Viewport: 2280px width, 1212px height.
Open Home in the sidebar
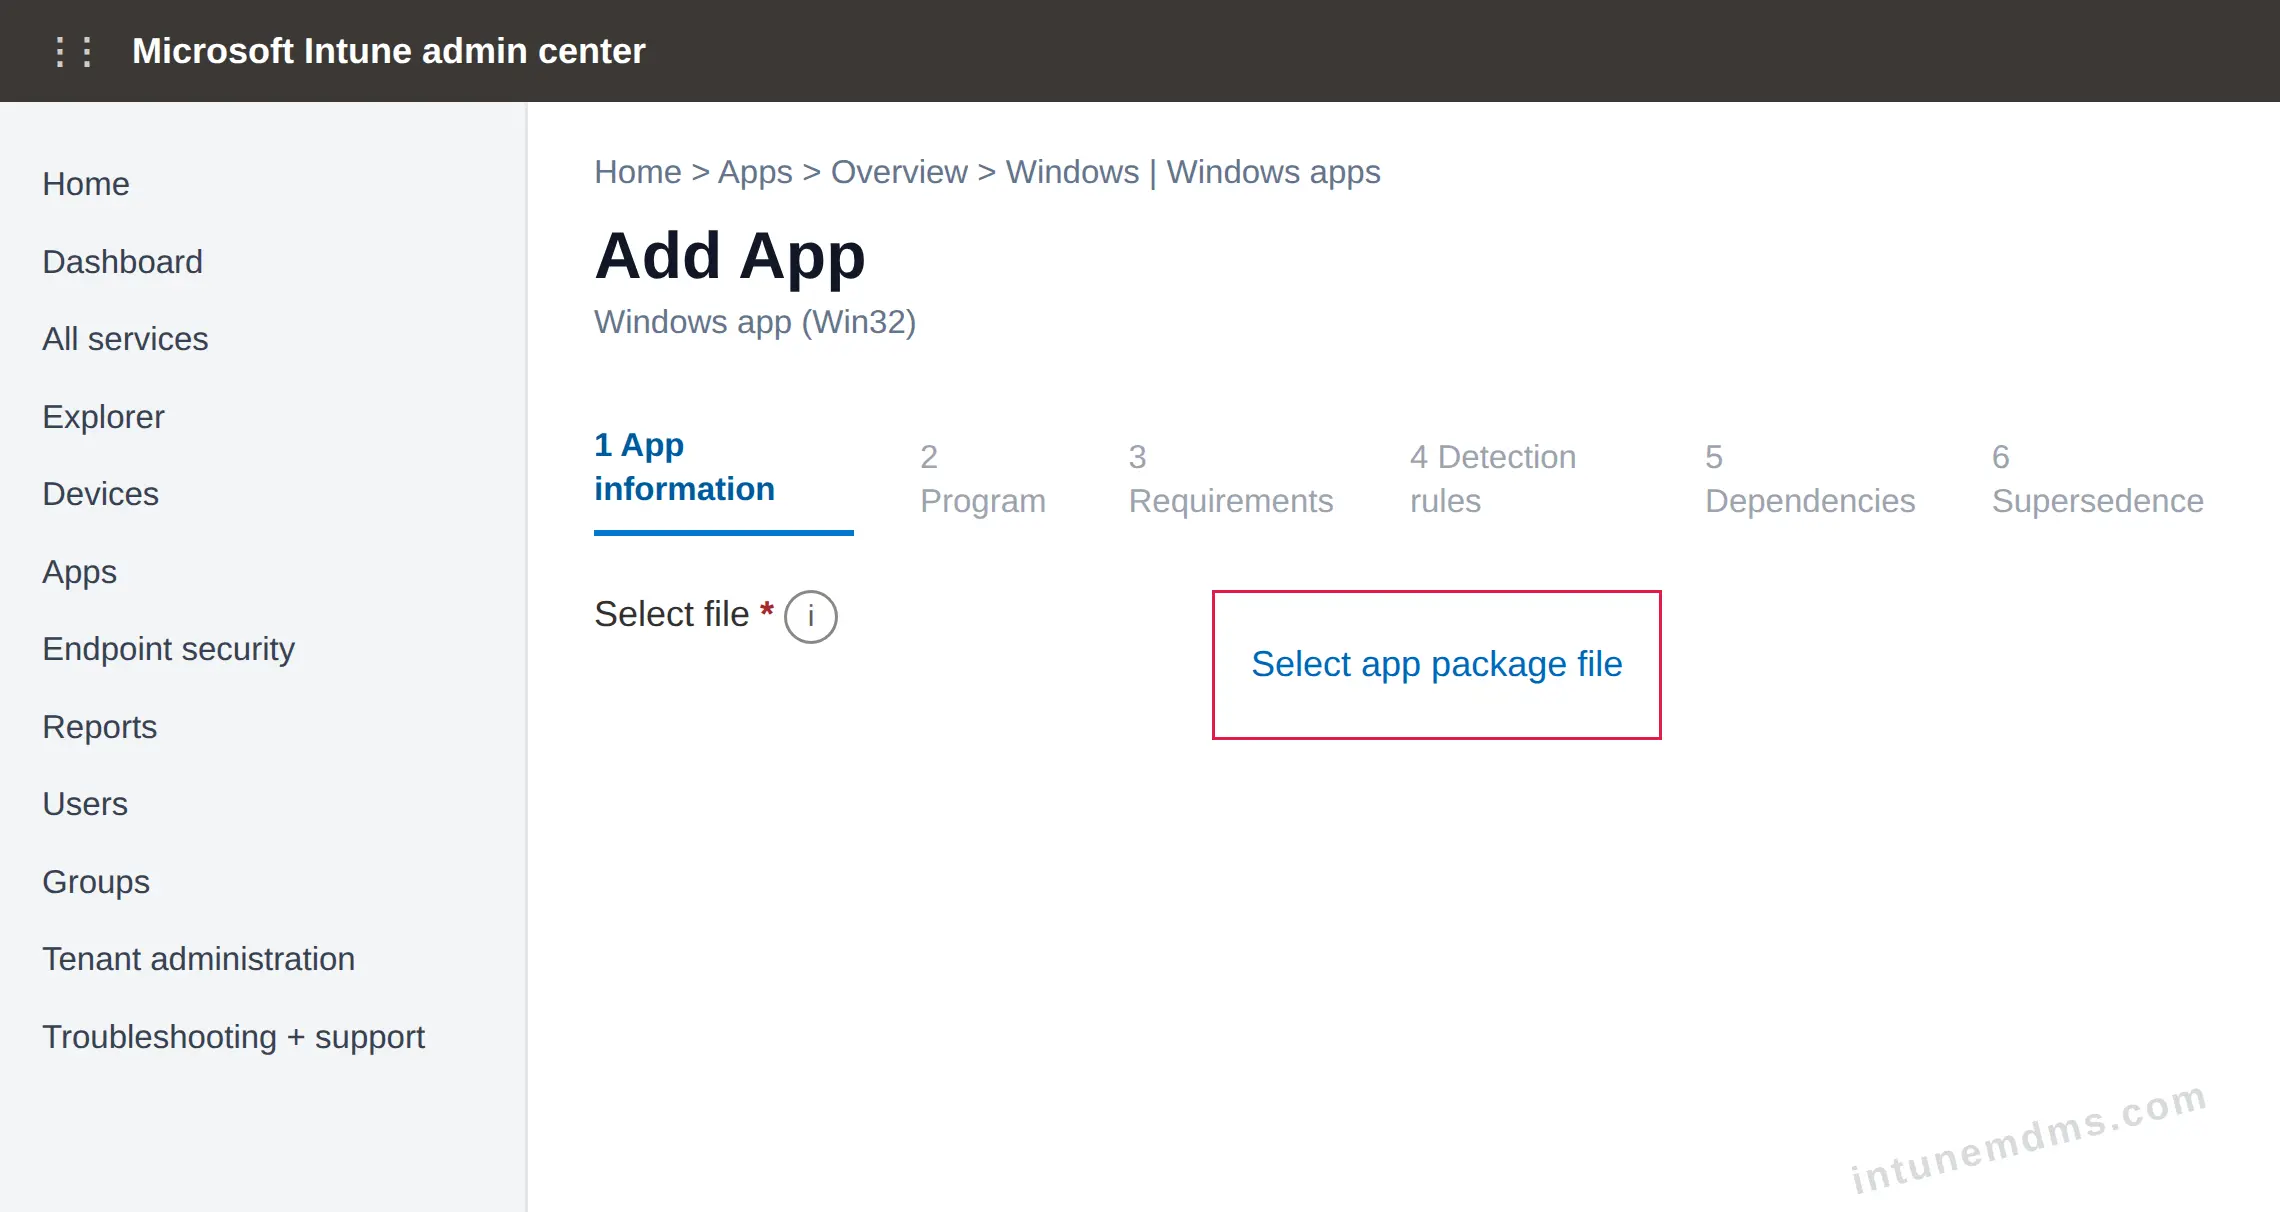pyautogui.click(x=86, y=184)
